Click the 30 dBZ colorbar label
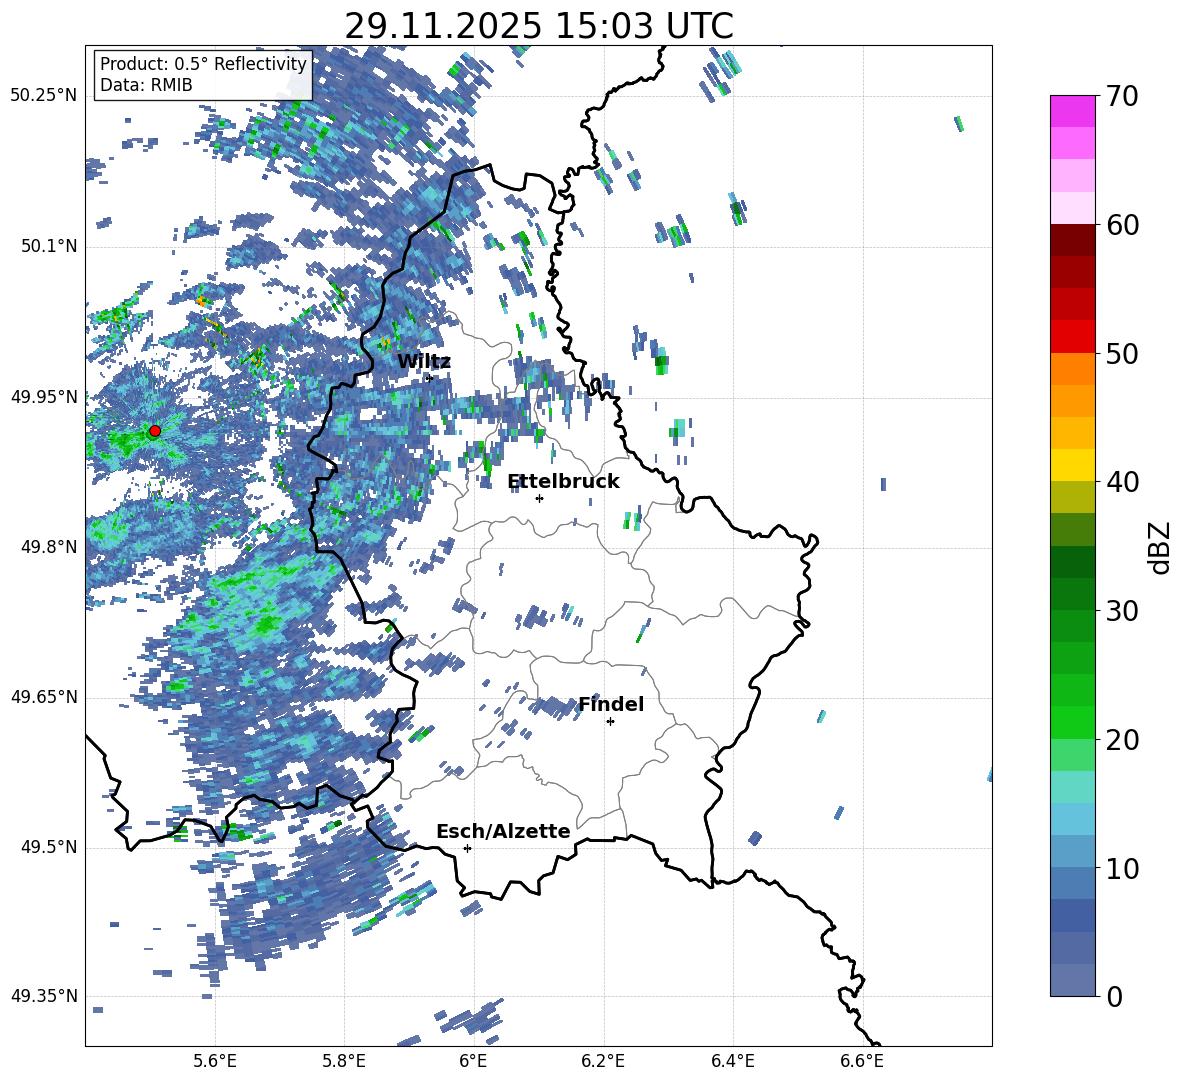Screen dimensions: 1184x1081 1121,611
